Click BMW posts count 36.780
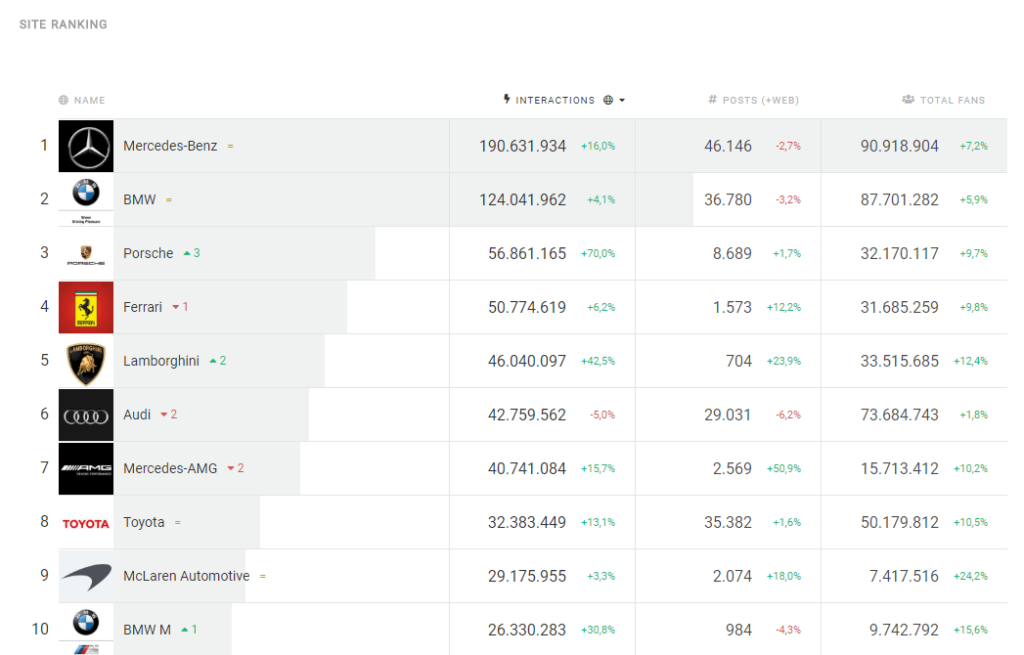The image size is (1024, 655). coord(728,199)
